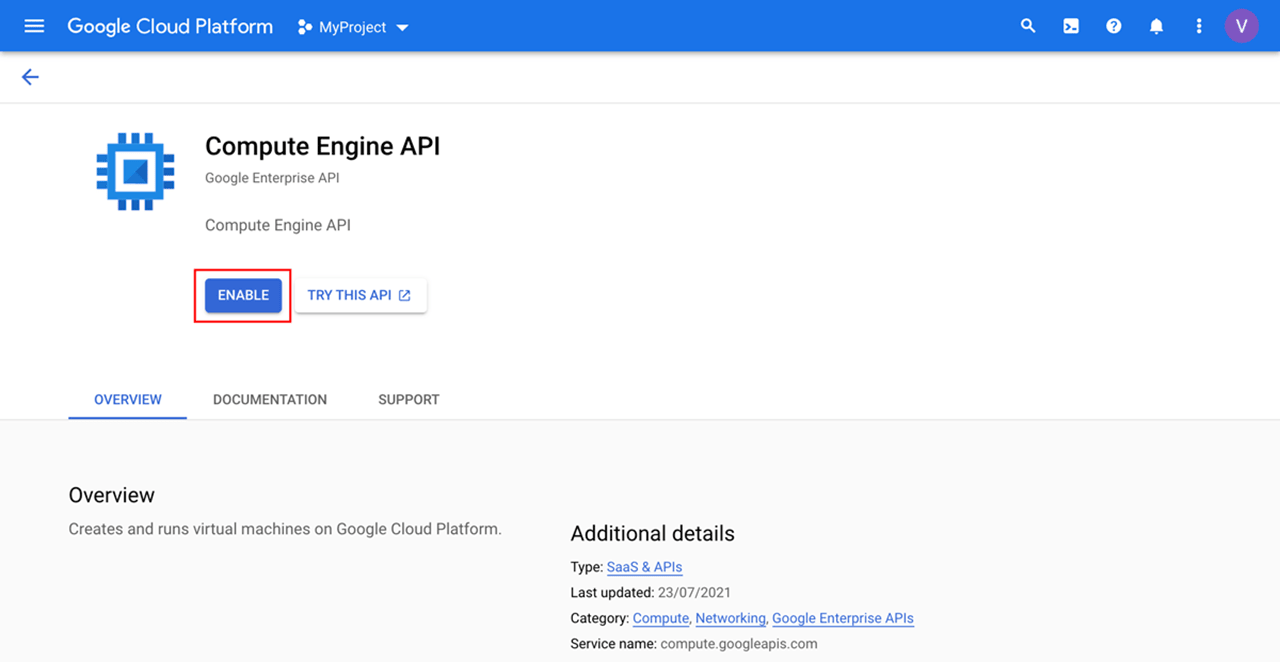
Task: Open the Compute category link
Action: pyautogui.click(x=661, y=618)
